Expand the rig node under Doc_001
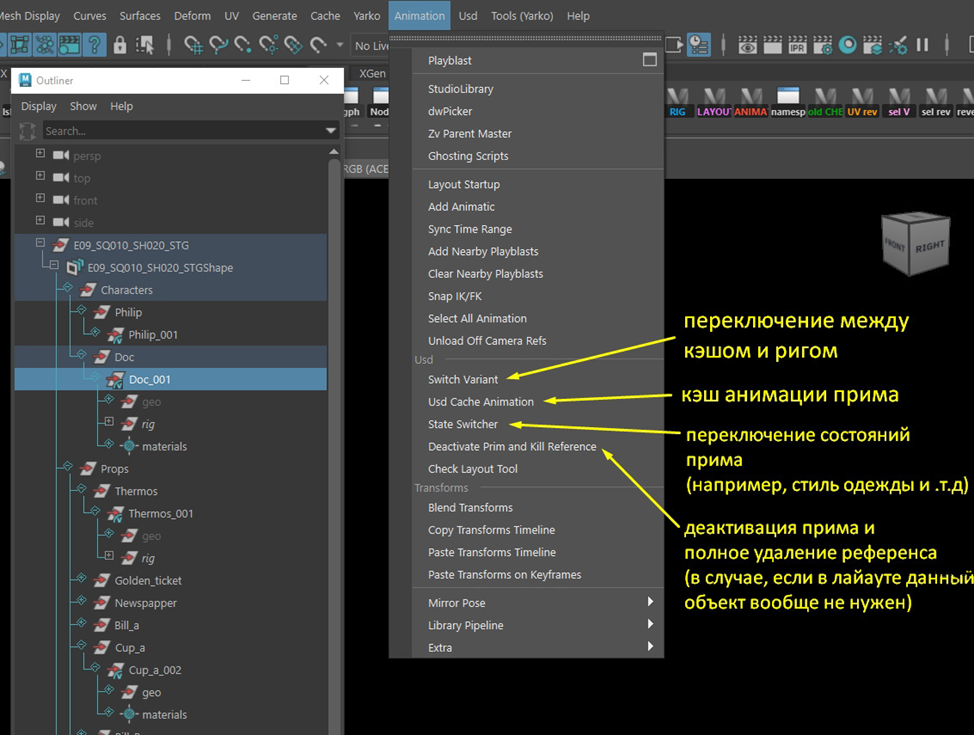Image resolution: width=974 pixels, height=735 pixels. tap(109, 422)
